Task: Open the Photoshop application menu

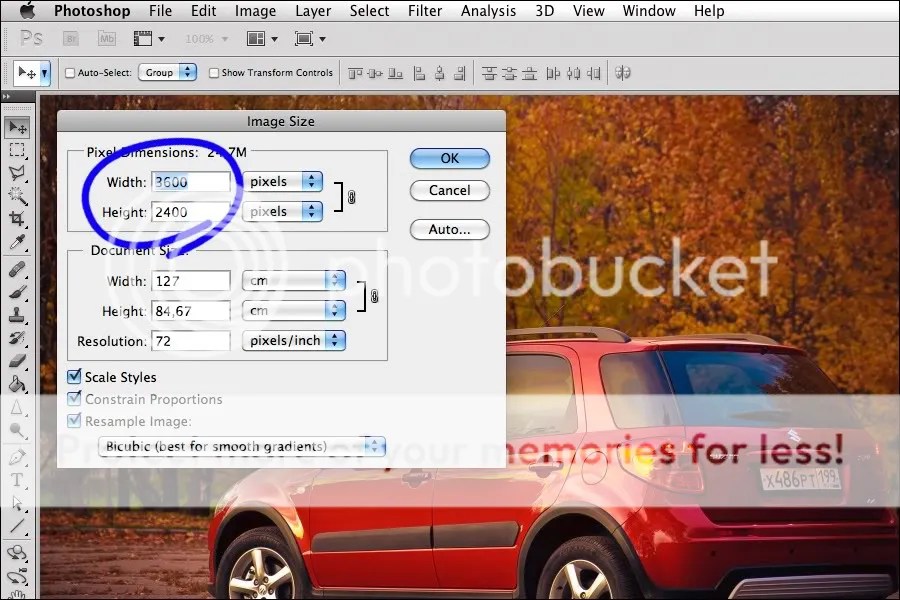Action: click(x=92, y=11)
